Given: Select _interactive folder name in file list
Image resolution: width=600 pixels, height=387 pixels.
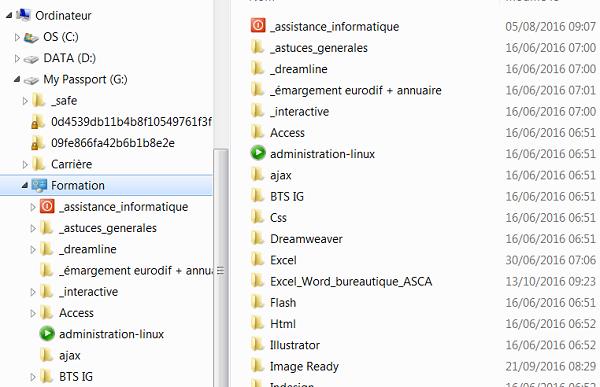Looking at the screenshot, I should tap(300, 112).
